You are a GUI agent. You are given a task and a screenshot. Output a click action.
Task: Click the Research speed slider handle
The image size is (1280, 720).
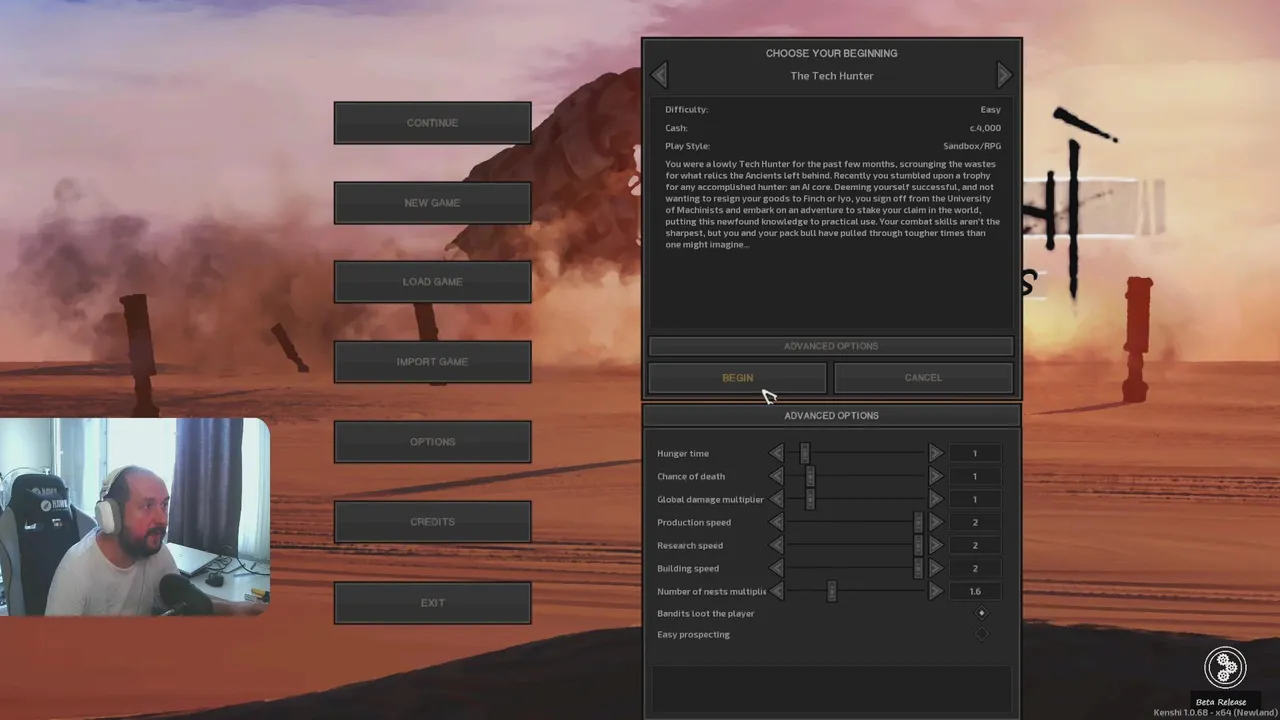coord(918,545)
